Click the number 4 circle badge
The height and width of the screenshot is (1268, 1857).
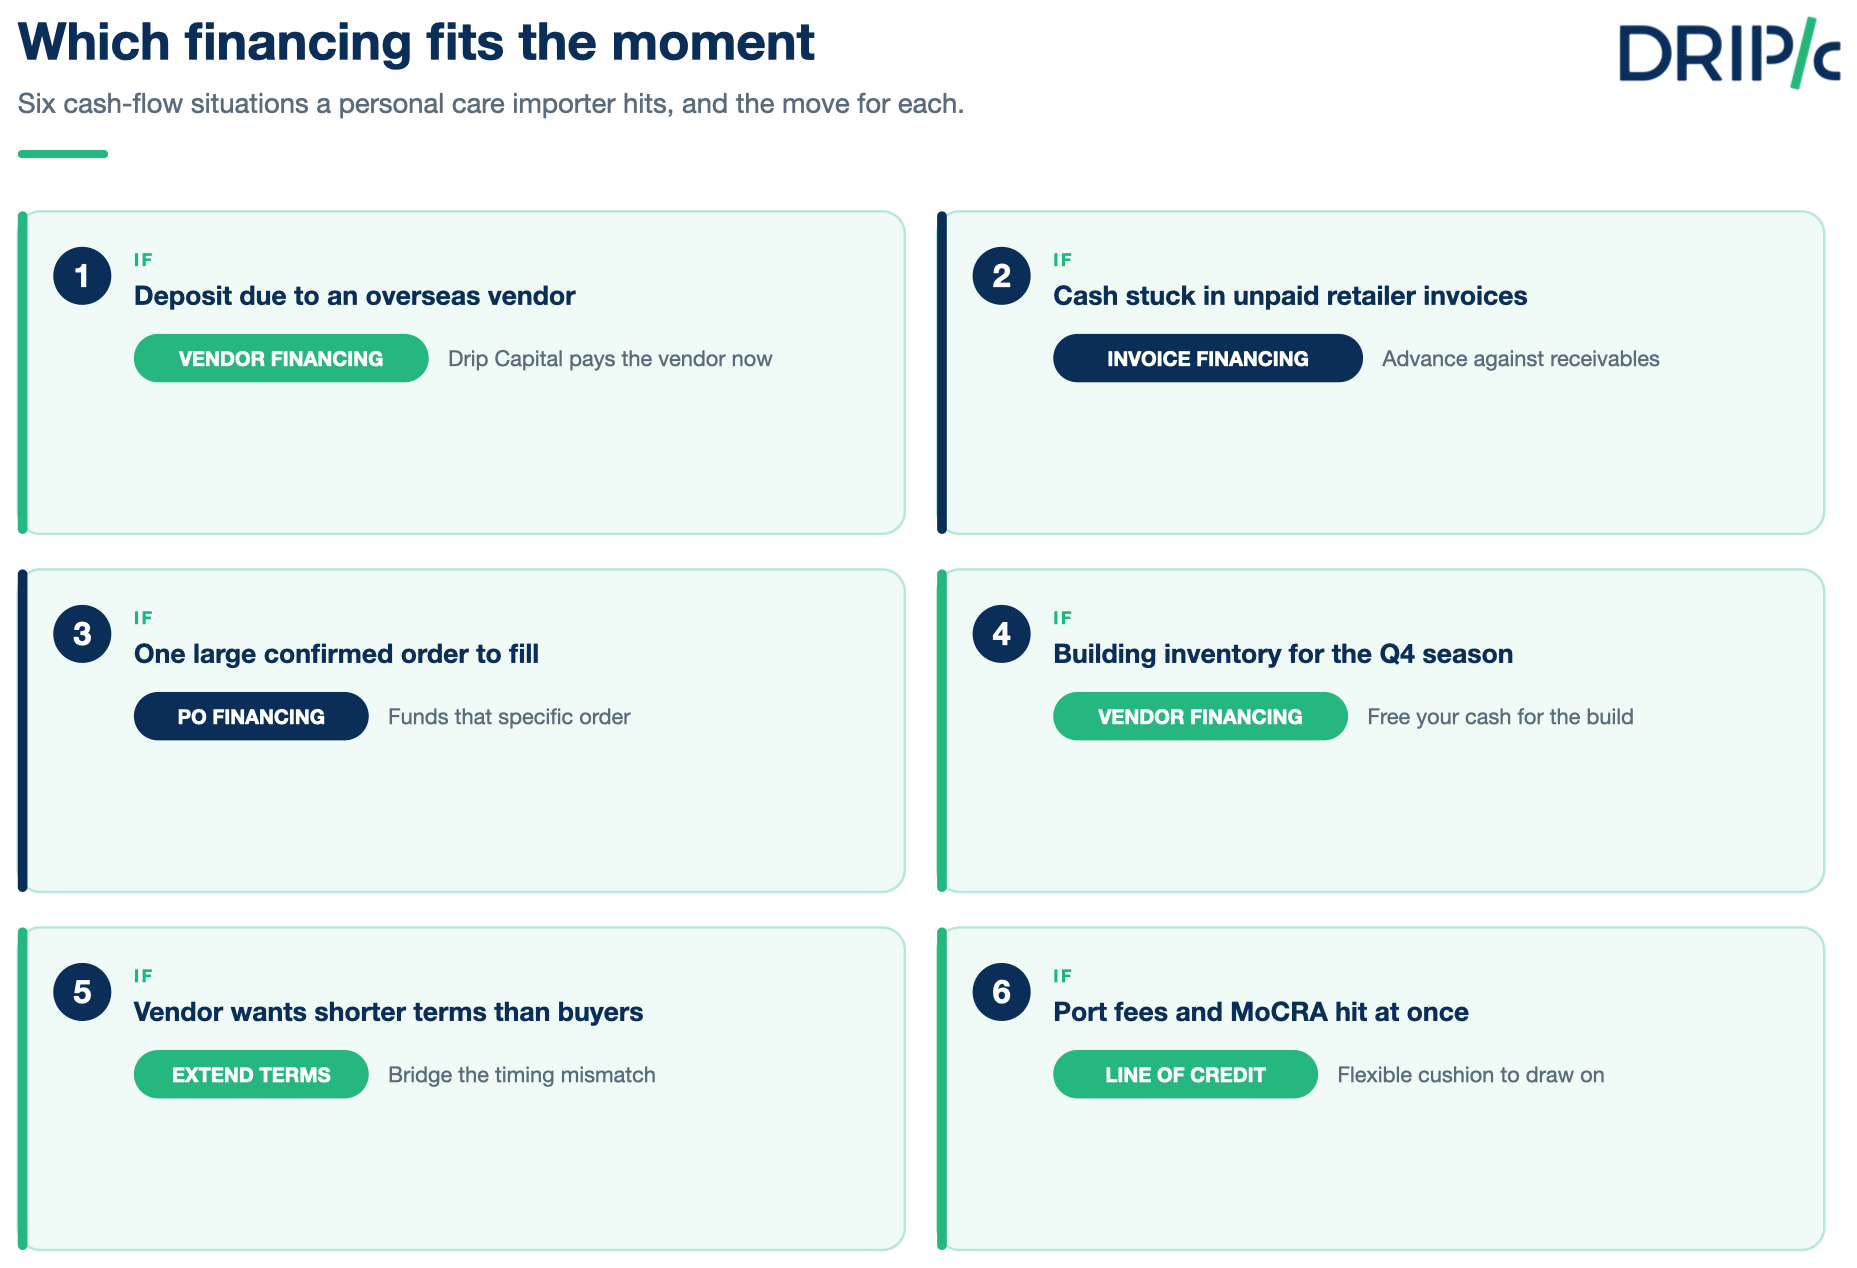pyautogui.click(x=1001, y=634)
